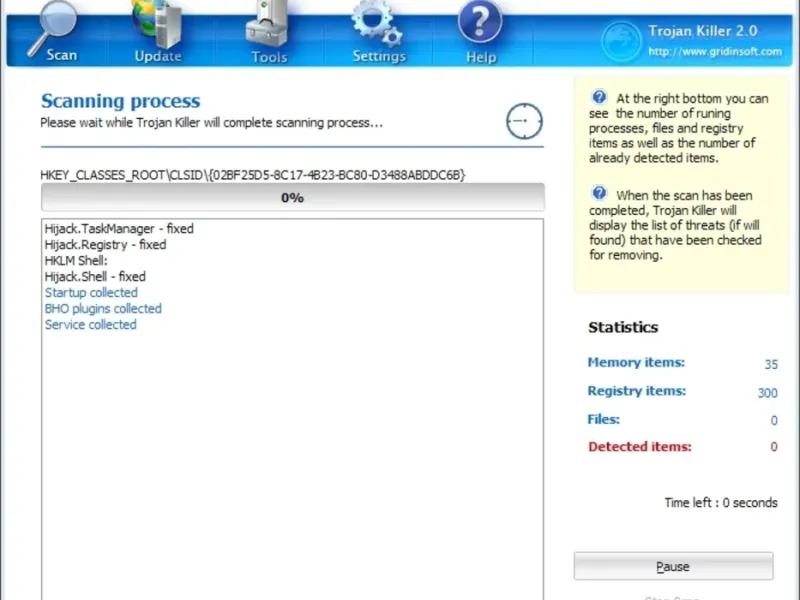Switch to the Tools label tab
Viewport: 800px width, 600px height.
point(269,57)
